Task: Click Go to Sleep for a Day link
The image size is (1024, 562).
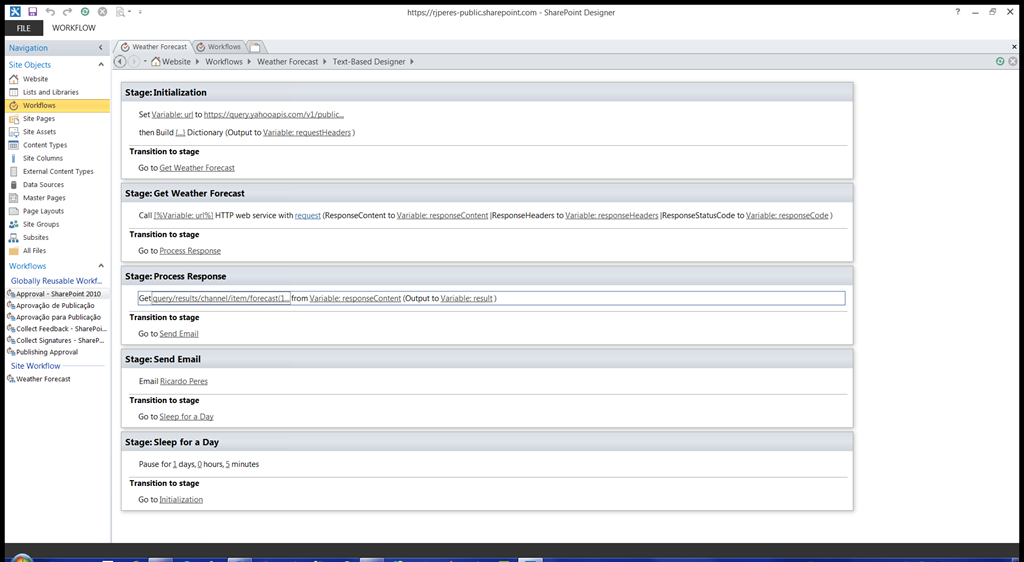Action: click(187, 416)
